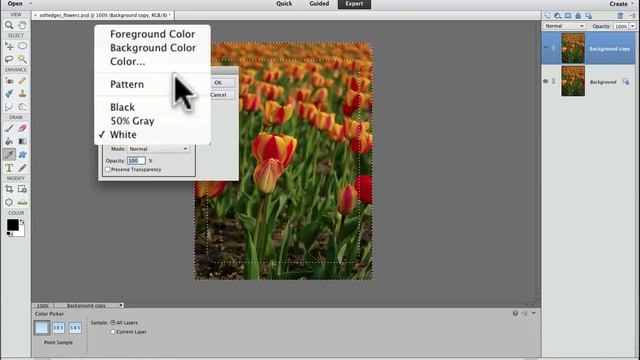Select the Blur tool

9,107
